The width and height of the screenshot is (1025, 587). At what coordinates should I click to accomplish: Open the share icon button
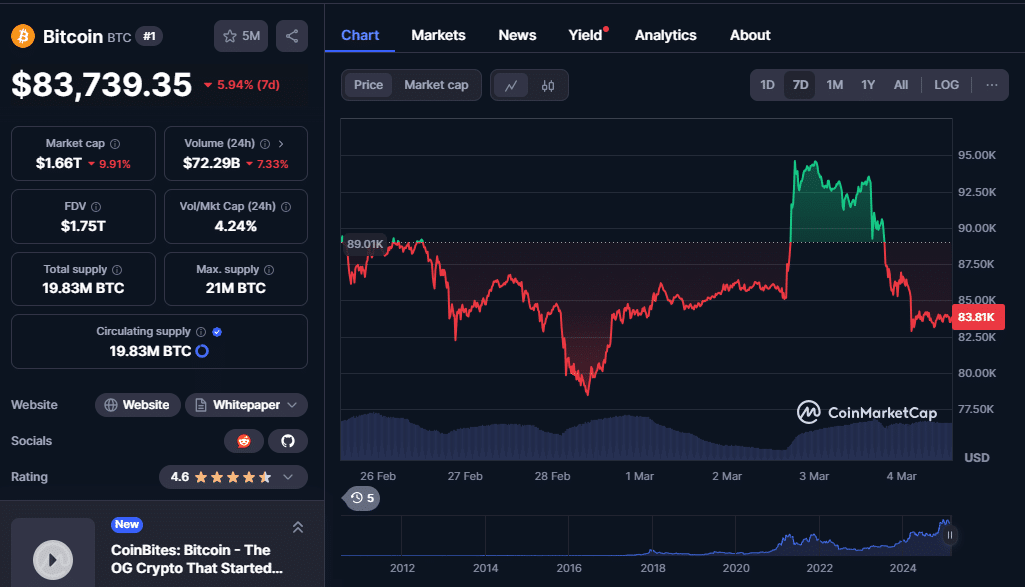tap(292, 36)
